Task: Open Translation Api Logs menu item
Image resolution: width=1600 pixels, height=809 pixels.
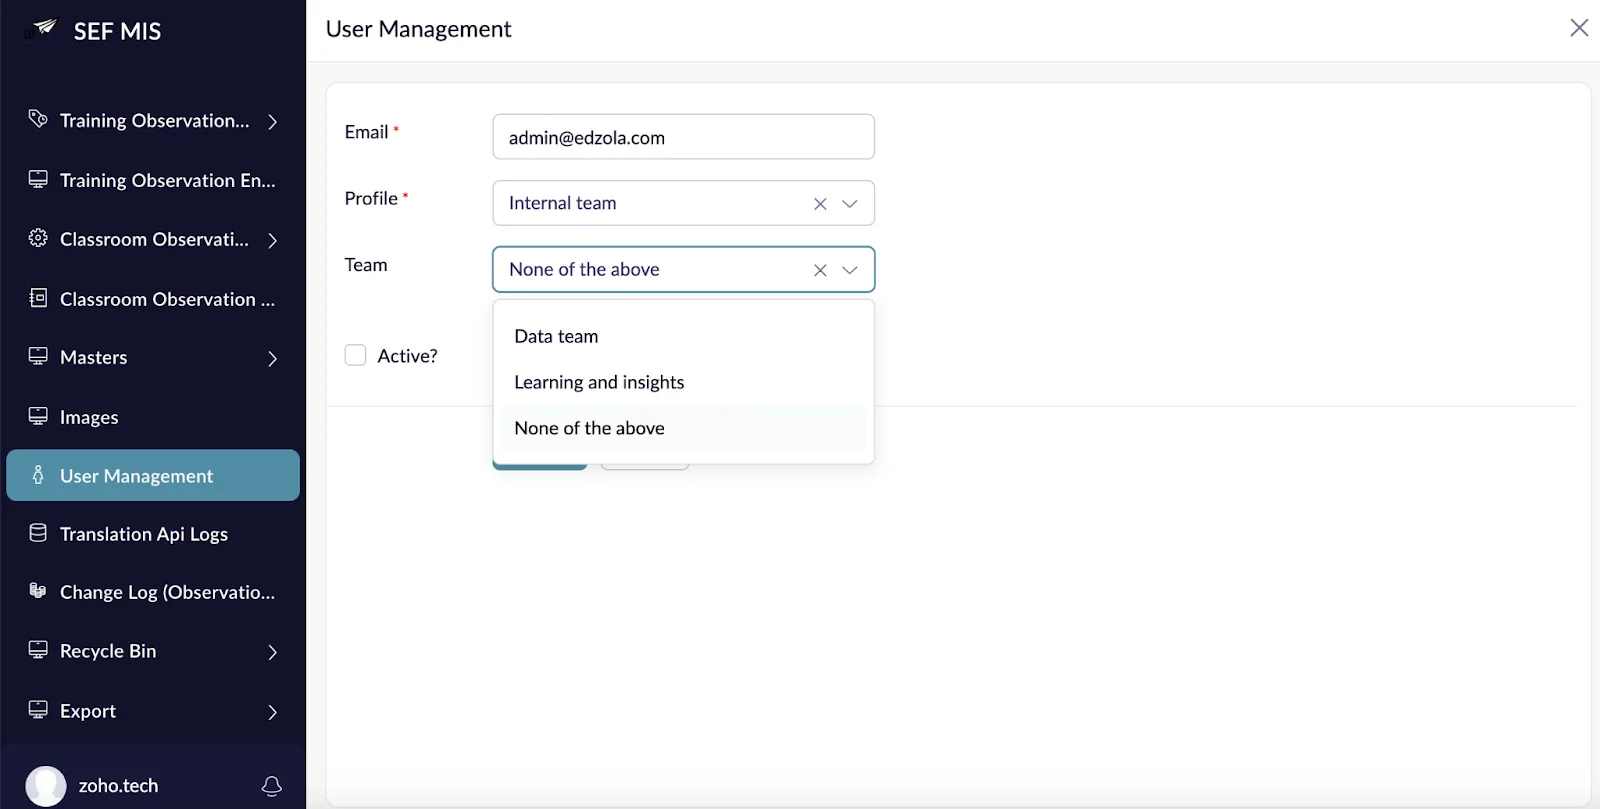Action: (x=153, y=534)
